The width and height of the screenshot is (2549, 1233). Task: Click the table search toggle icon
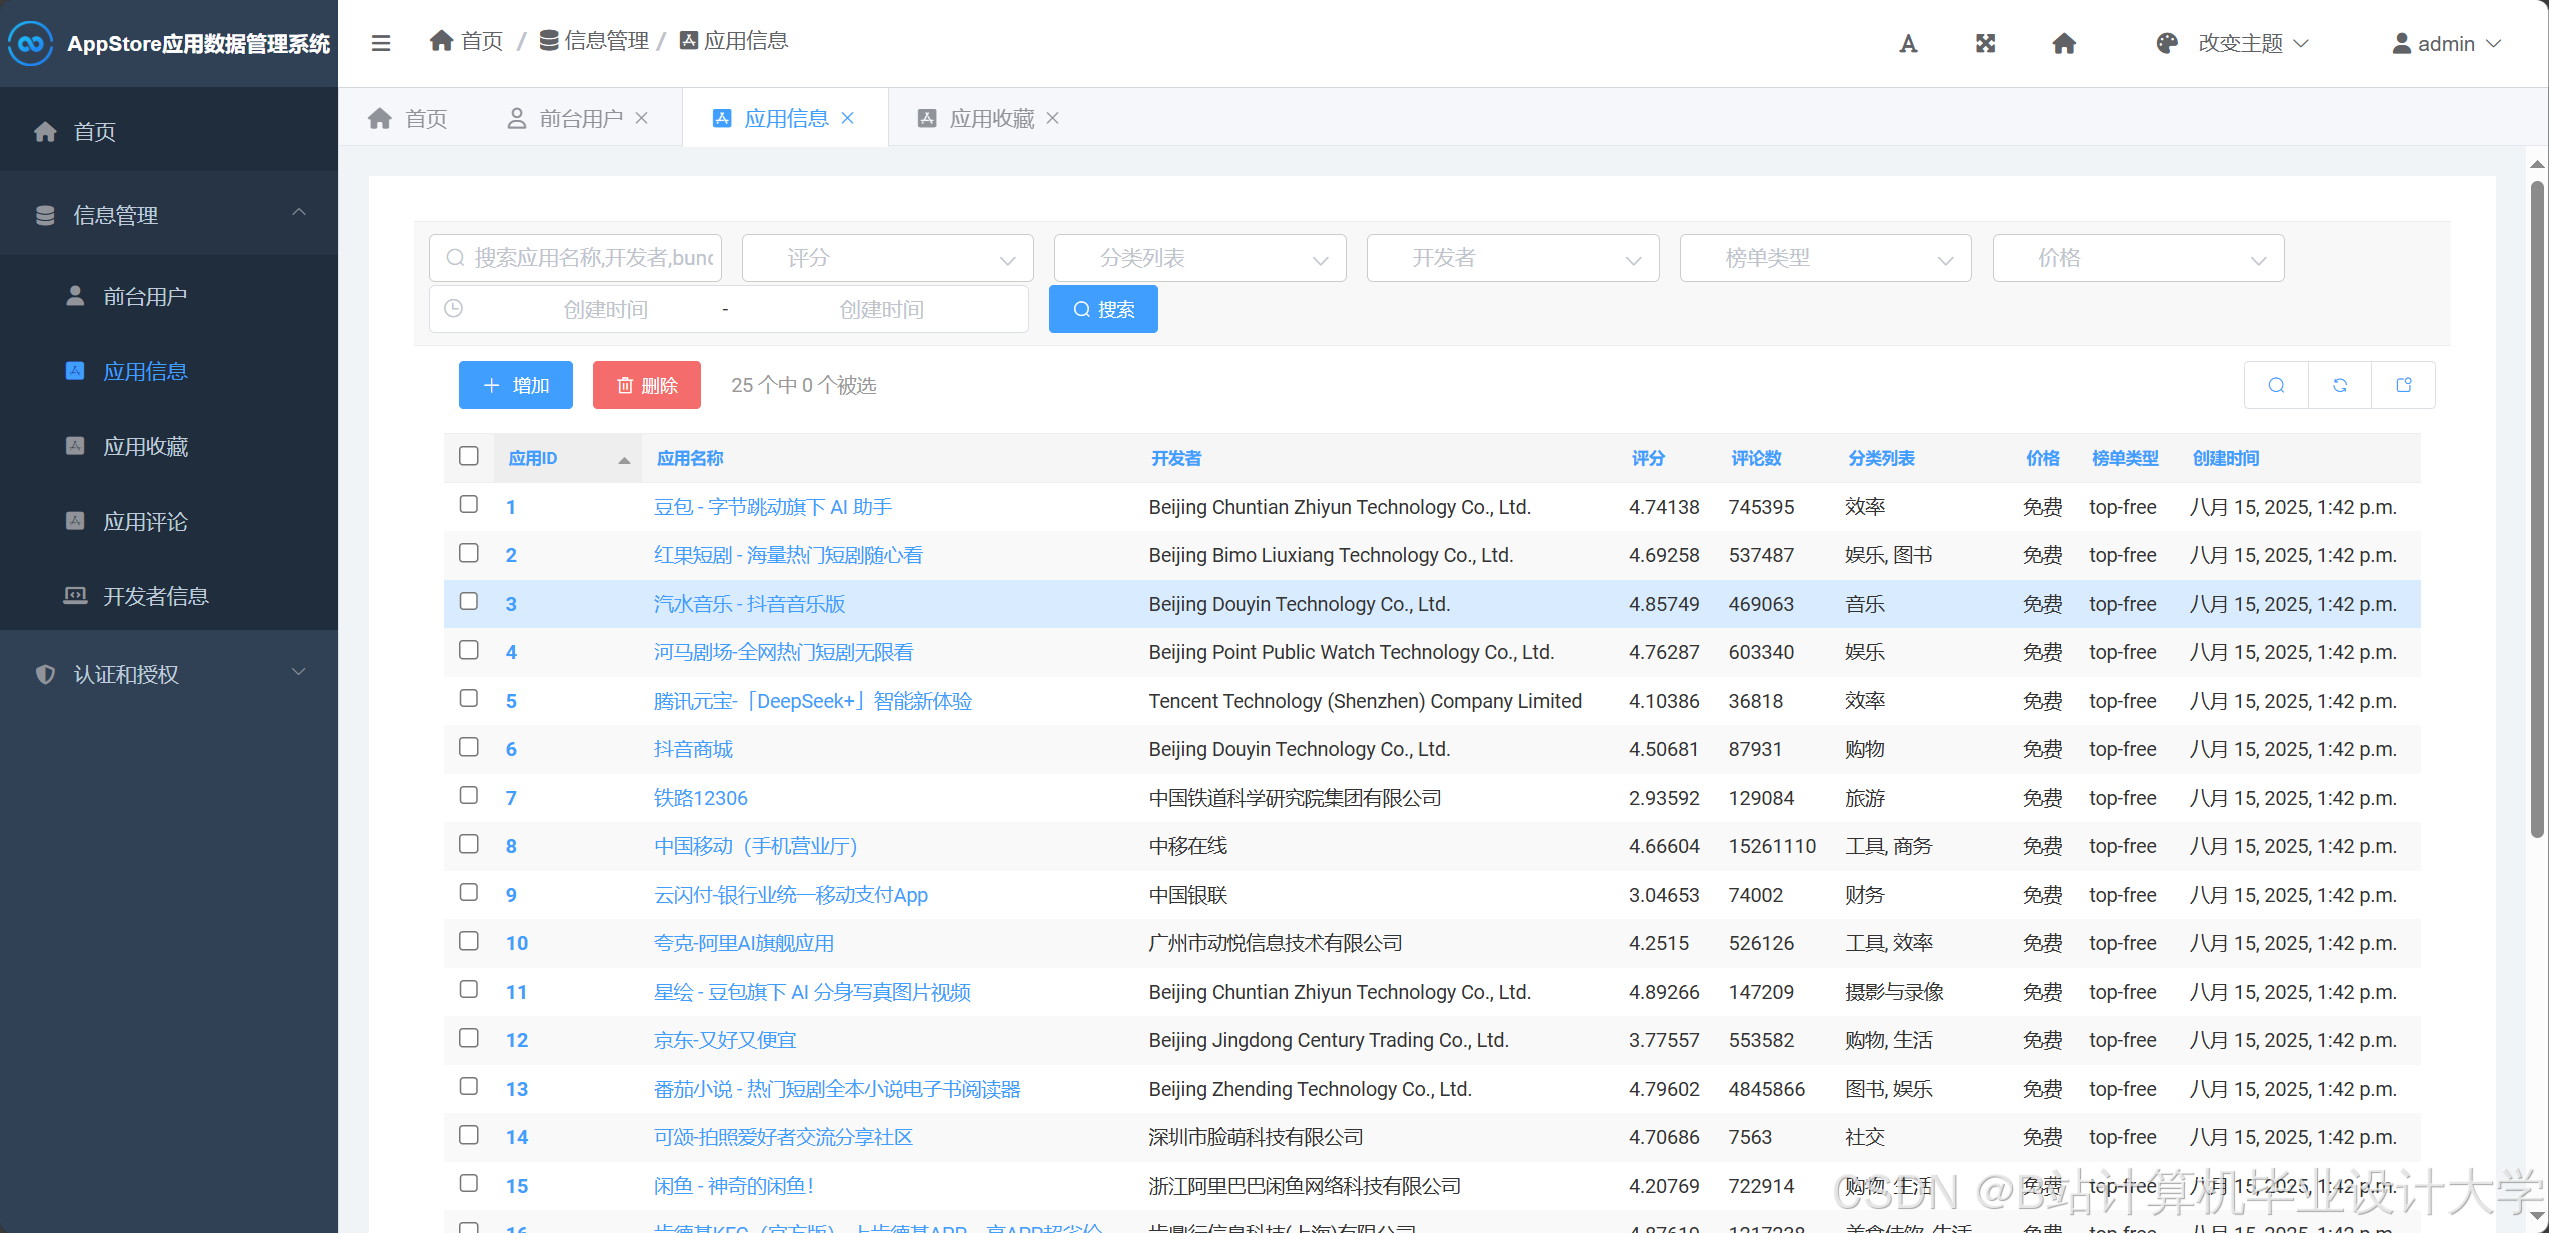pyautogui.click(x=2276, y=385)
